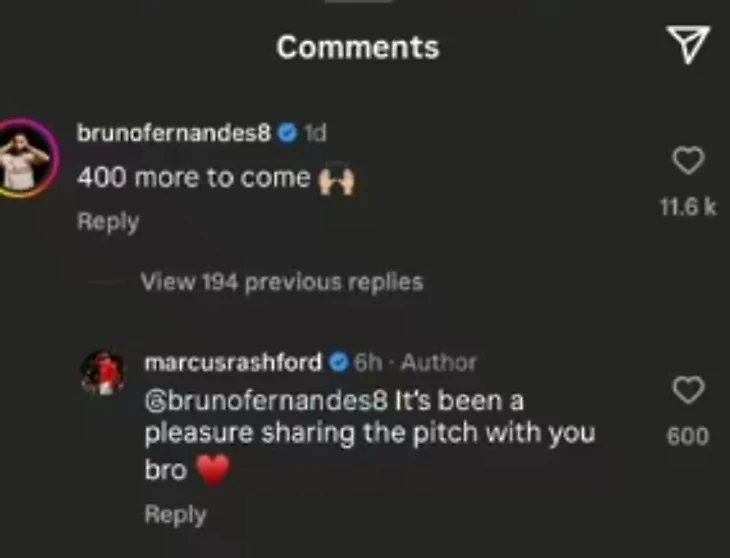Click the 1d timestamp on Bruno's comment
Screen dimensions: 730x558
point(315,133)
